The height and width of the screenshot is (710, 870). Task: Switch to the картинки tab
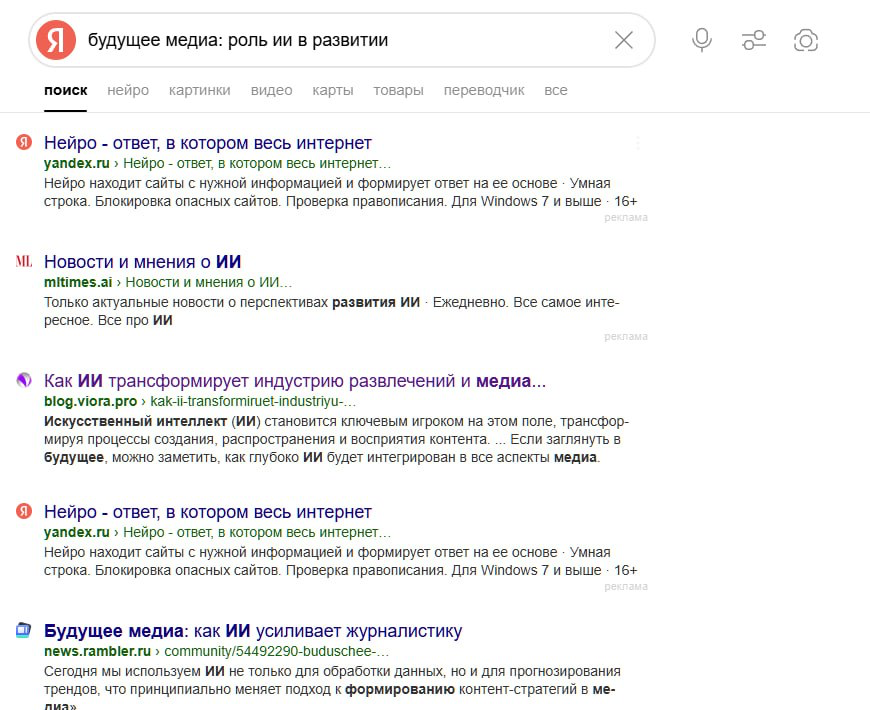point(200,90)
